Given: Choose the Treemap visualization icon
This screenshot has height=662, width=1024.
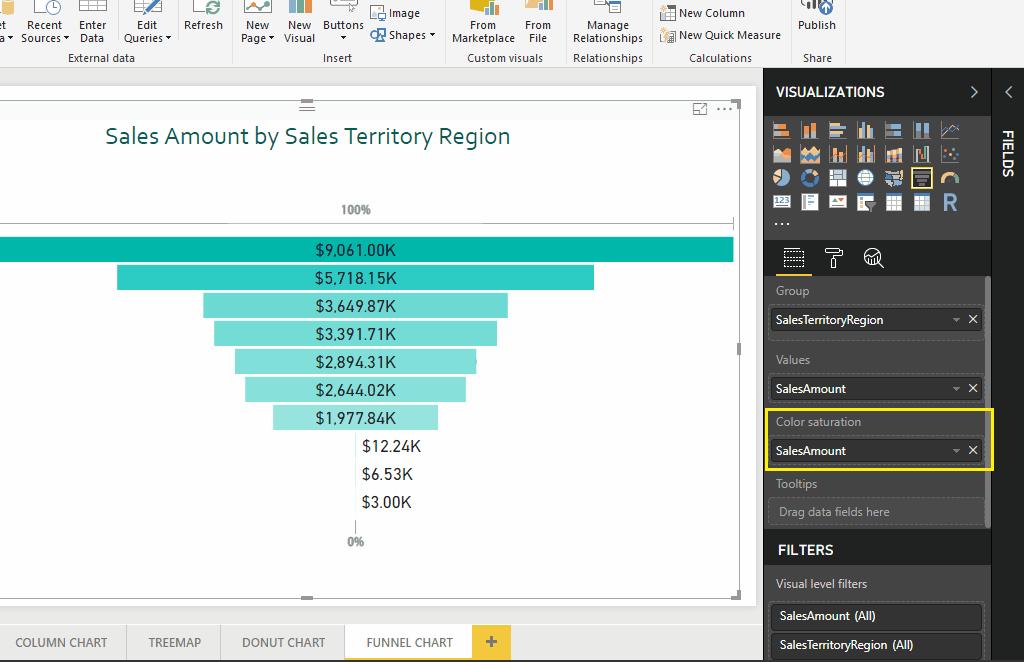Looking at the screenshot, I should pos(838,178).
